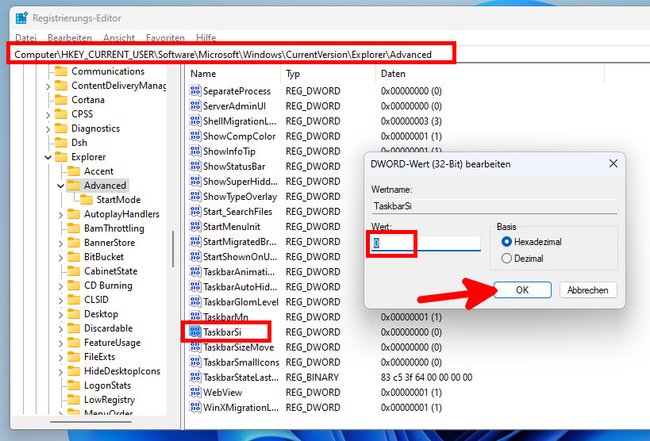Open the Ansicht menu
This screenshot has width=650, height=441.
click(x=119, y=38)
